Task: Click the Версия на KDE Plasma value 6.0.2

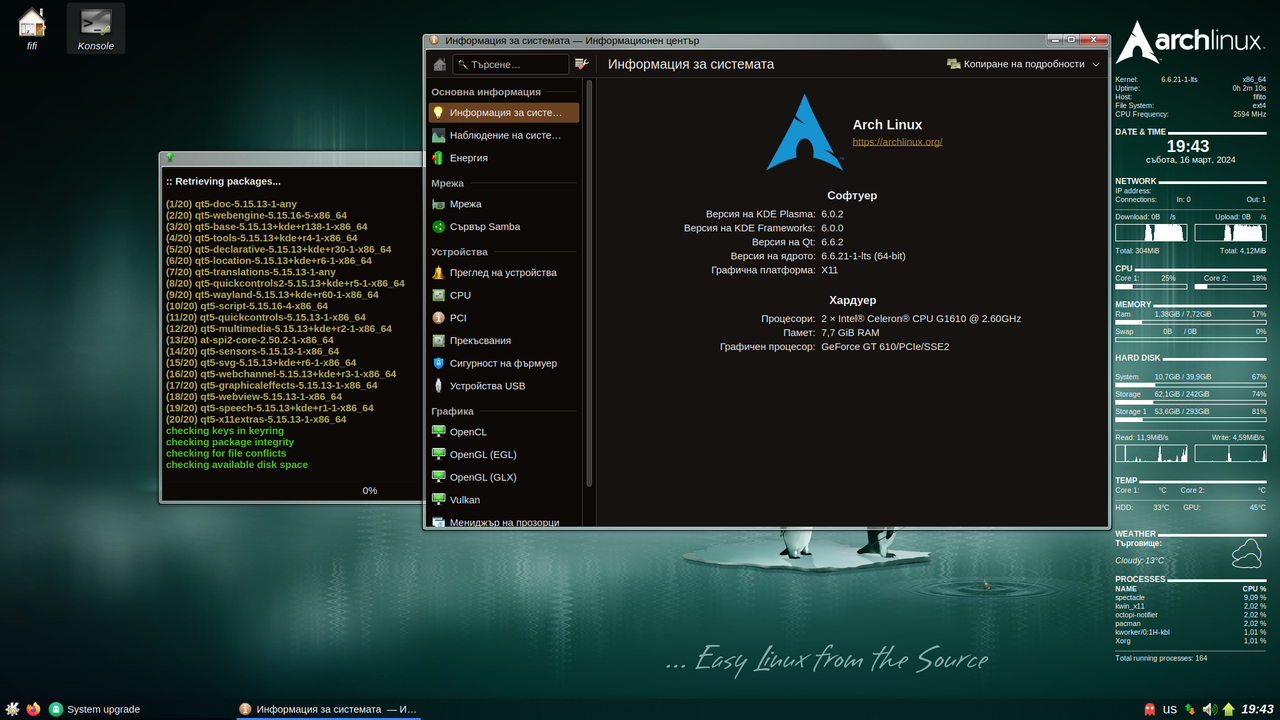Action: tap(832, 214)
